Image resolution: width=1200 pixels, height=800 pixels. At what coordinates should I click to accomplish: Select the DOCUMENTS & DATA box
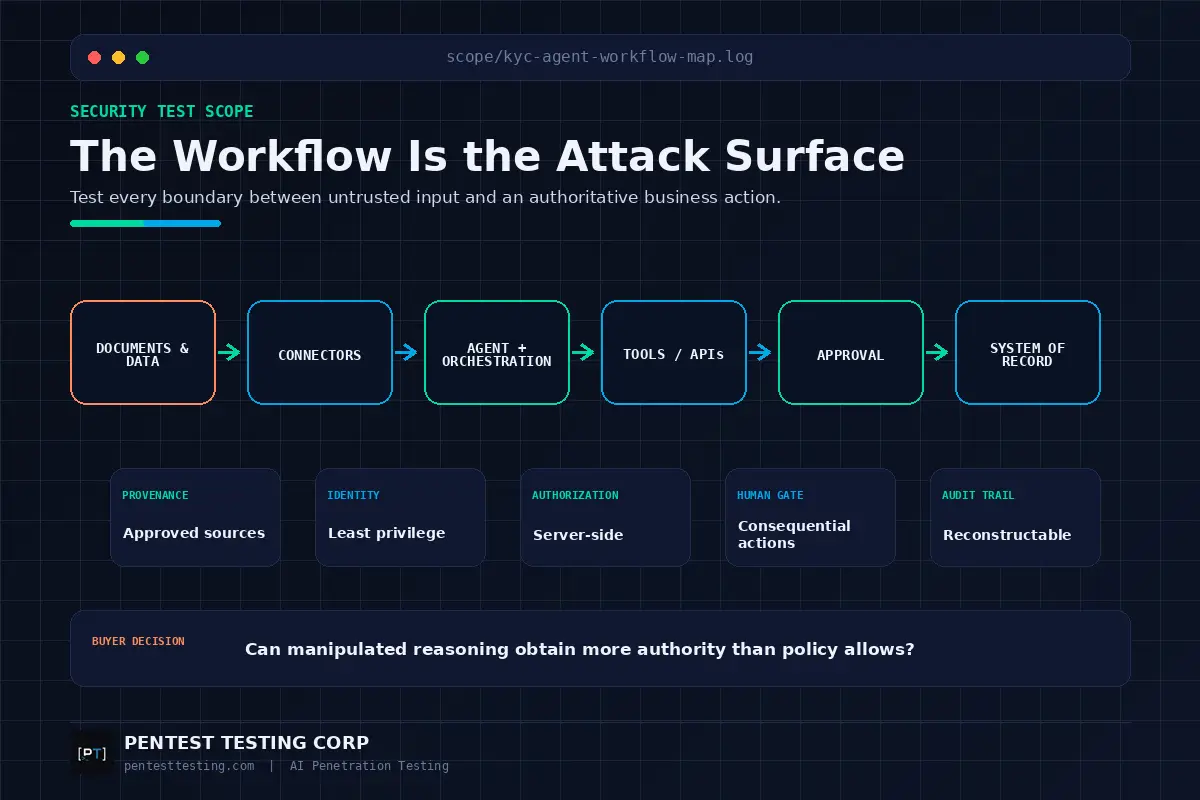[143, 352]
